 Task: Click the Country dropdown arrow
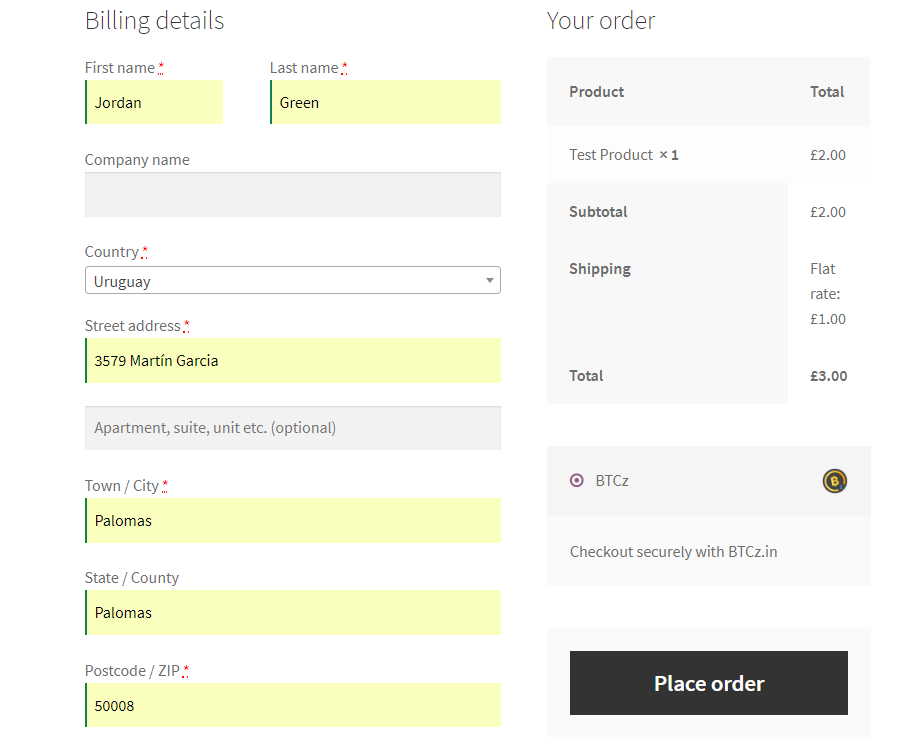point(490,280)
